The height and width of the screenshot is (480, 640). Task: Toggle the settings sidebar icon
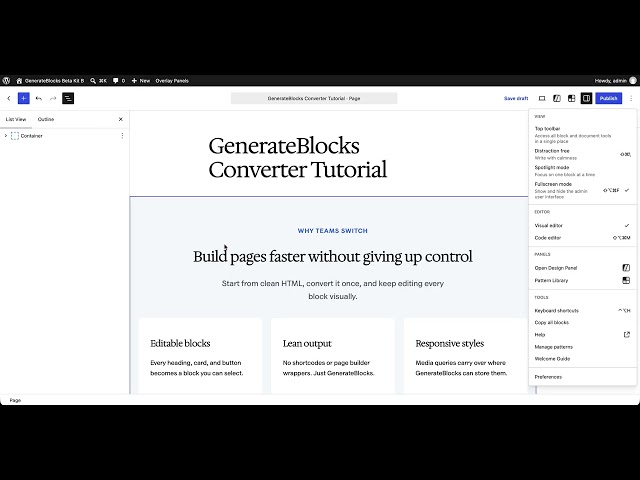(x=587, y=98)
